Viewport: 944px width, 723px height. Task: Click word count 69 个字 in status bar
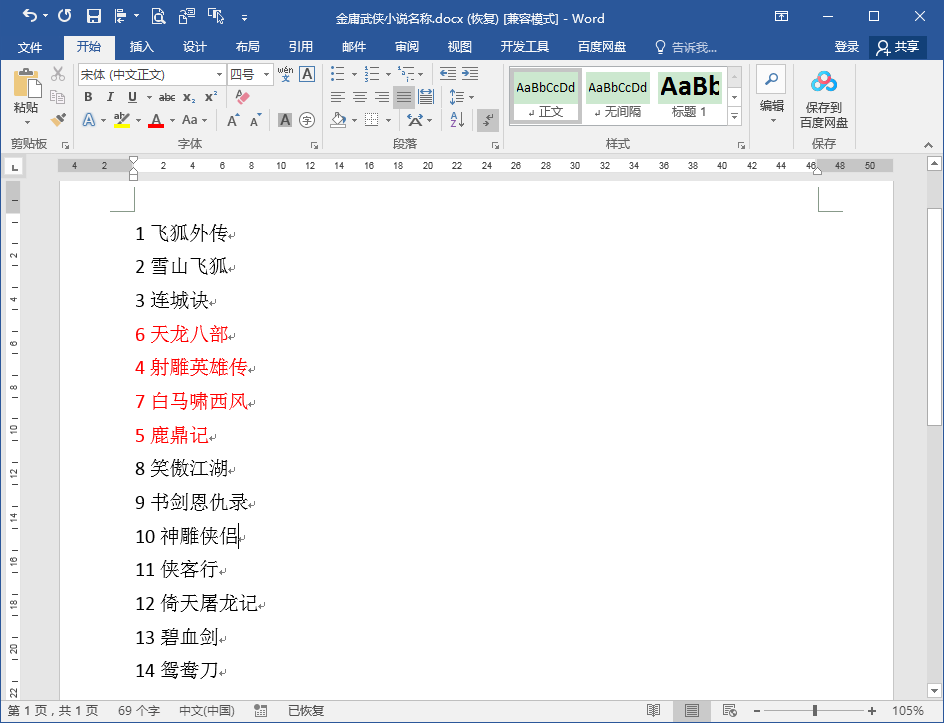tap(138, 711)
